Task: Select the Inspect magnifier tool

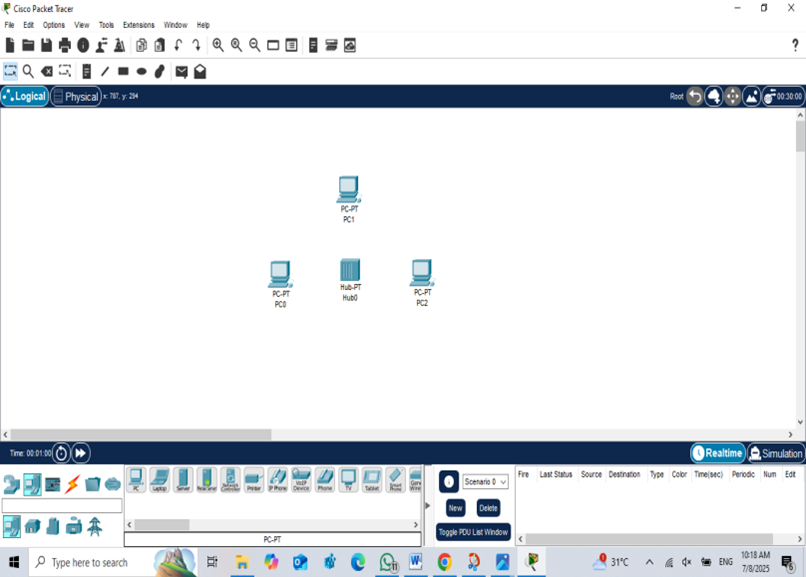Action: coord(28,71)
